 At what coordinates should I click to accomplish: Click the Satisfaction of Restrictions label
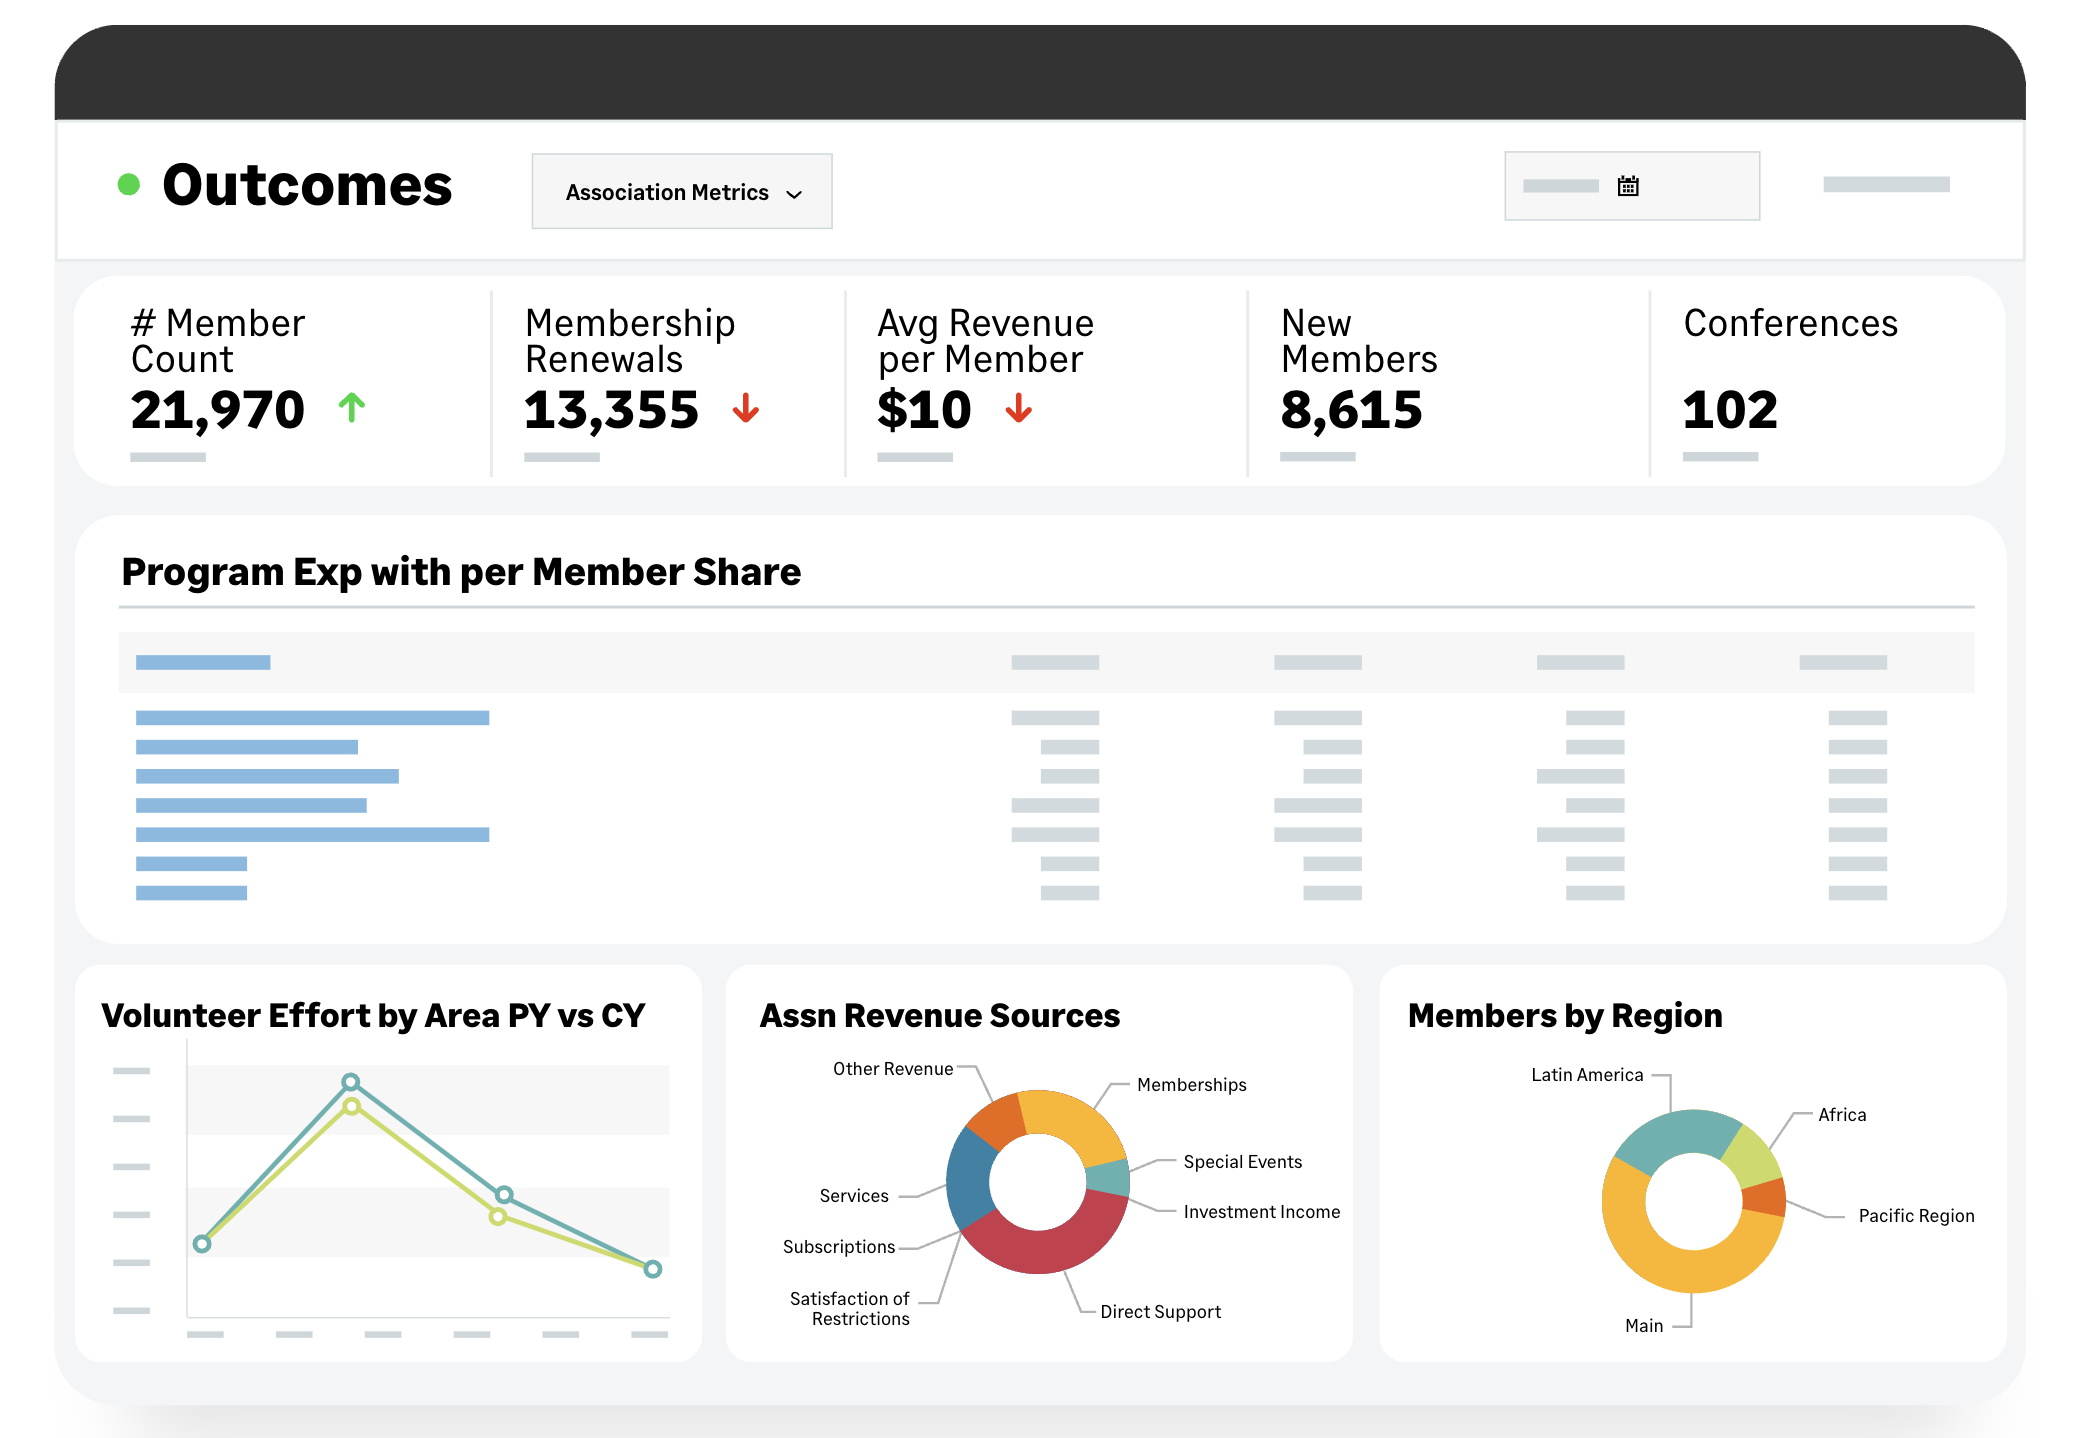click(x=850, y=1309)
